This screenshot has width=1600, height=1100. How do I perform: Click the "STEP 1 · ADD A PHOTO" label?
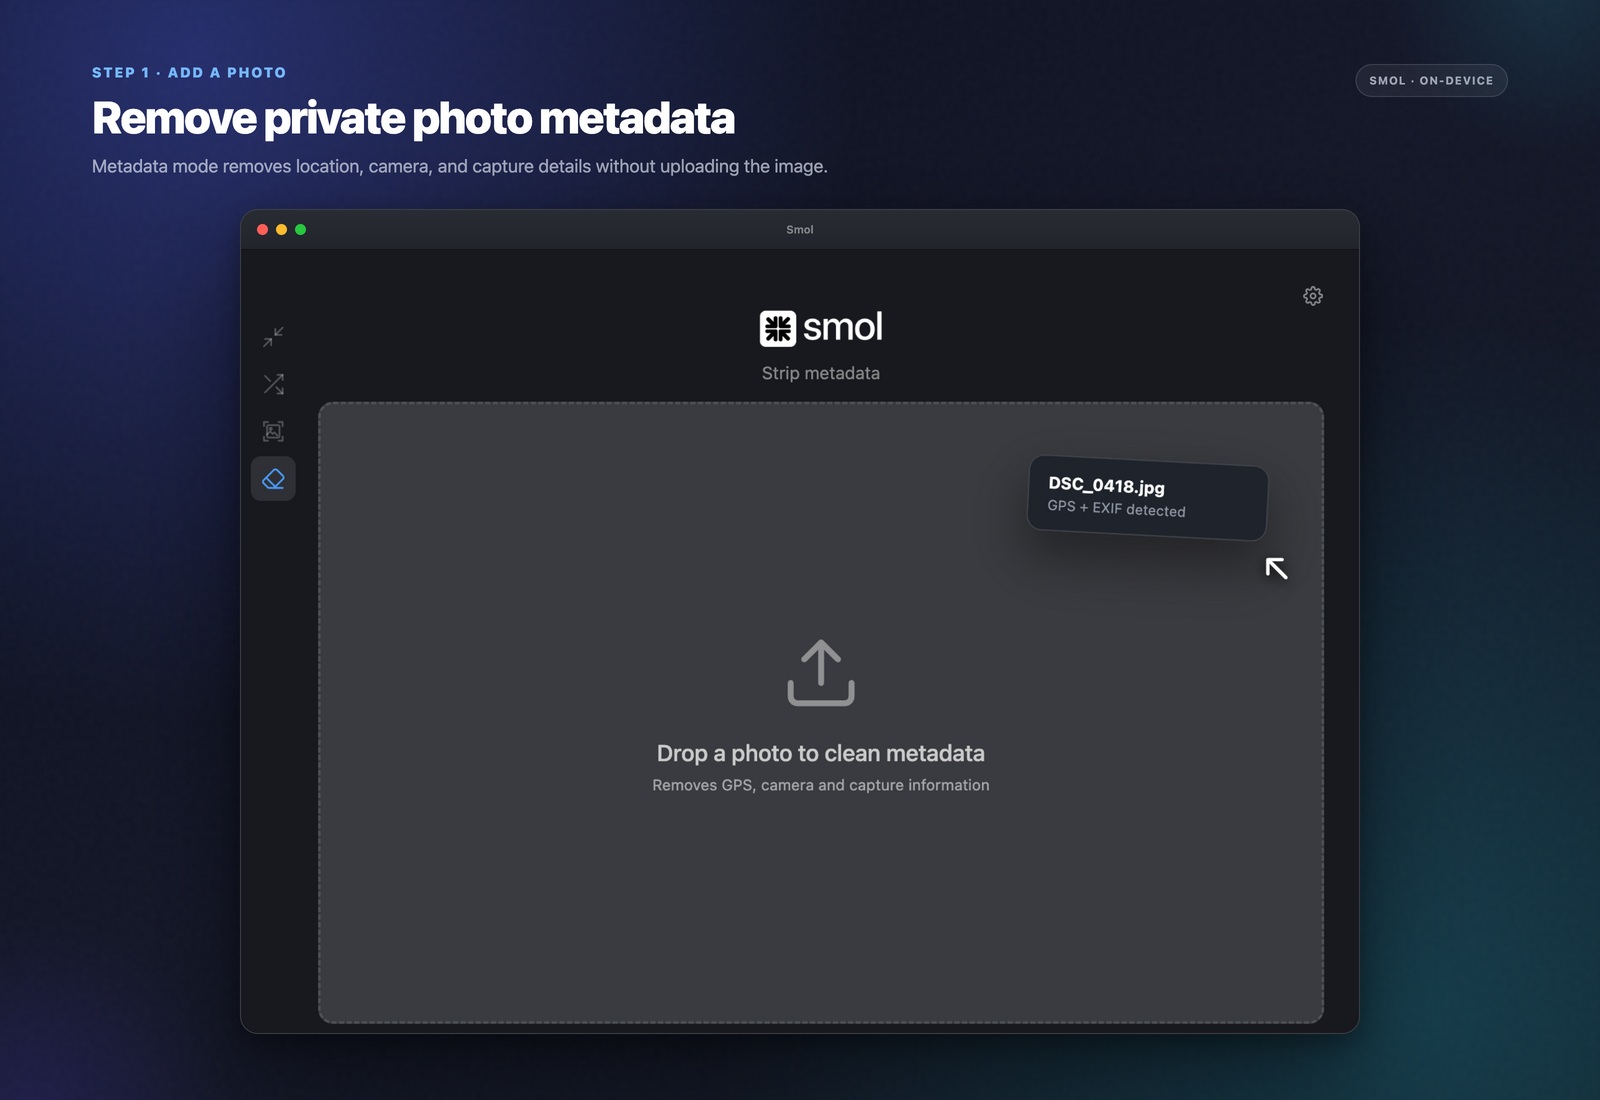pyautogui.click(x=189, y=73)
